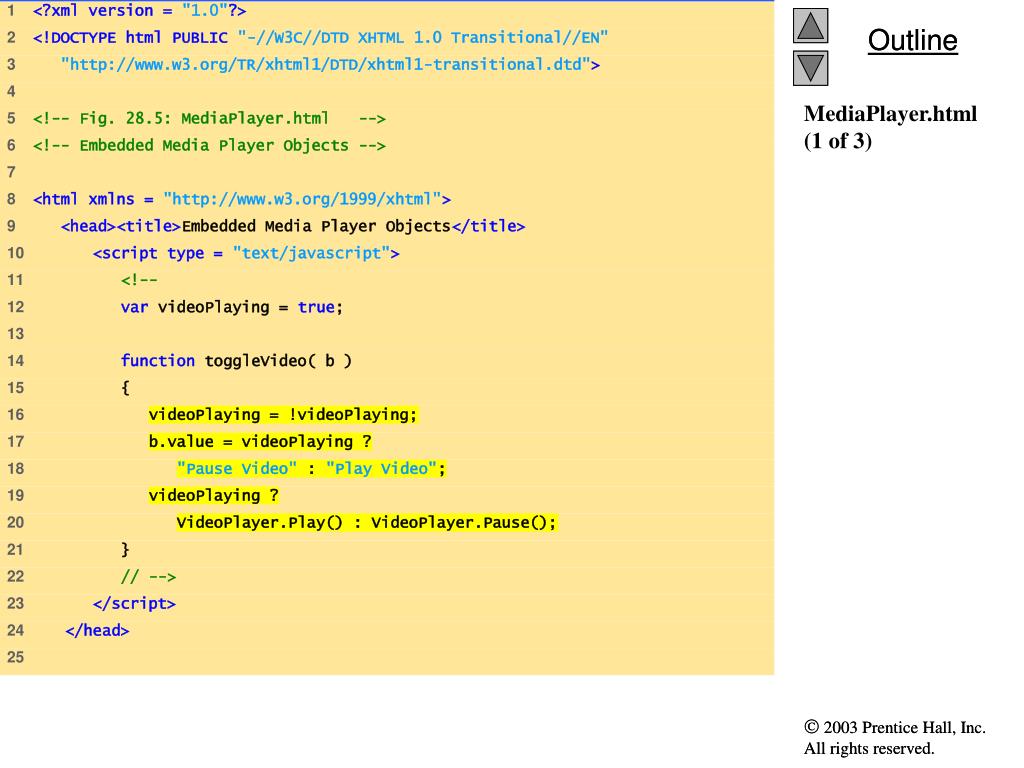Image resolution: width=1024 pixels, height=768 pixels.
Task: Click the title text 'Embedded Media Player Objects' on line 9
Action: click(316, 226)
